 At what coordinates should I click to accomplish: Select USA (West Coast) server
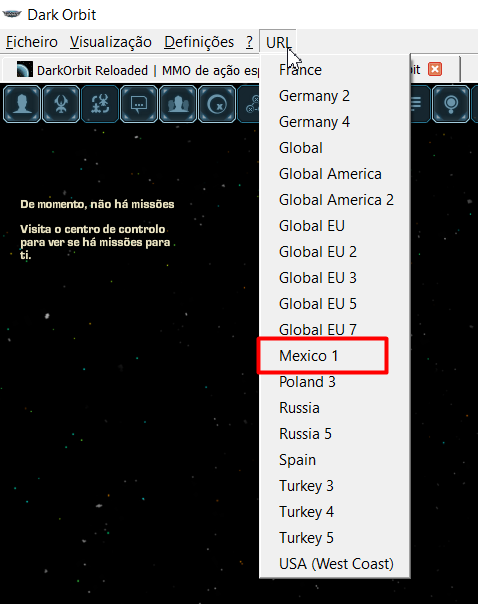335,564
